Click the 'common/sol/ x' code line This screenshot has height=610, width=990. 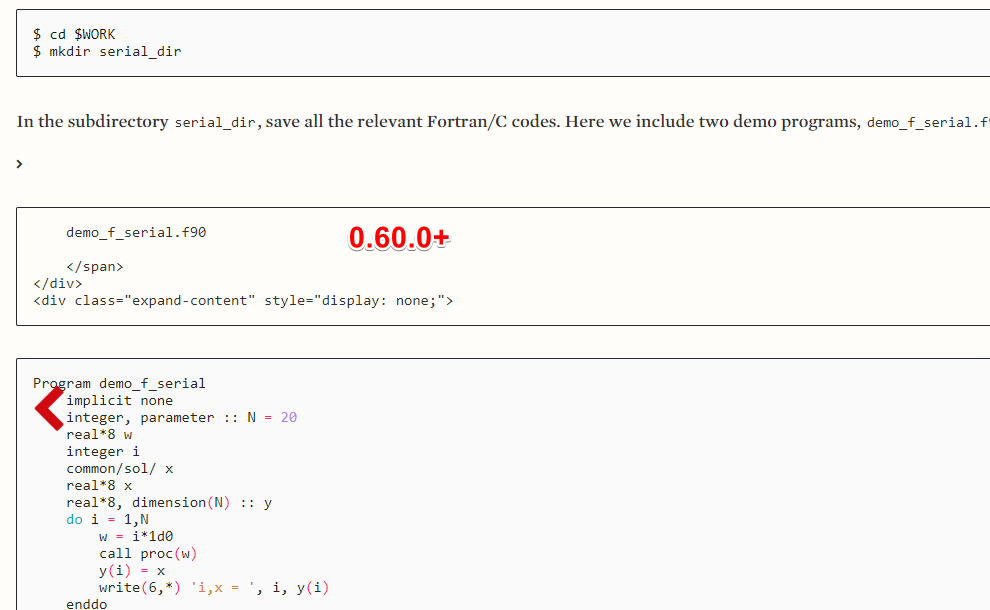click(x=119, y=469)
